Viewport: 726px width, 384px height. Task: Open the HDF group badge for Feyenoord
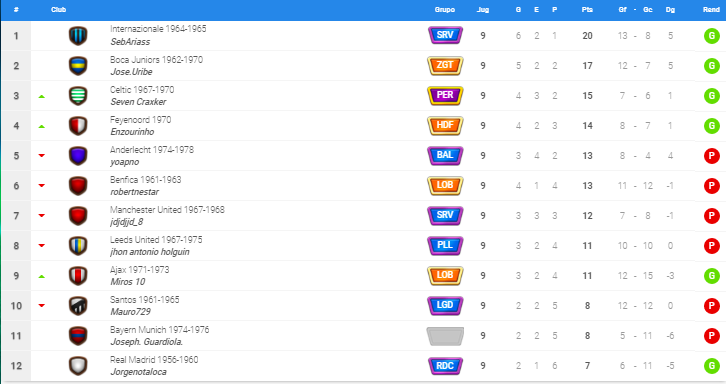pos(445,126)
